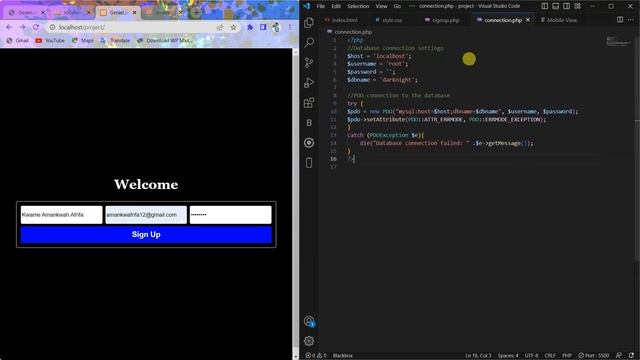Open notifications bell in status bar
The width and height of the screenshot is (640, 360).
point(631,356)
